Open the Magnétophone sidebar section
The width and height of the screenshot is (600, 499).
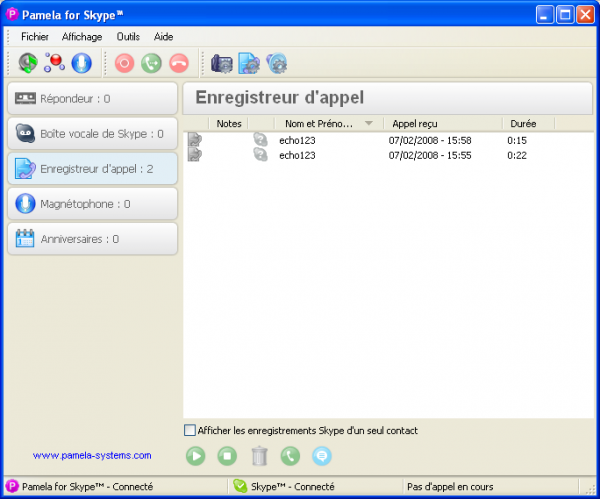pos(92,204)
